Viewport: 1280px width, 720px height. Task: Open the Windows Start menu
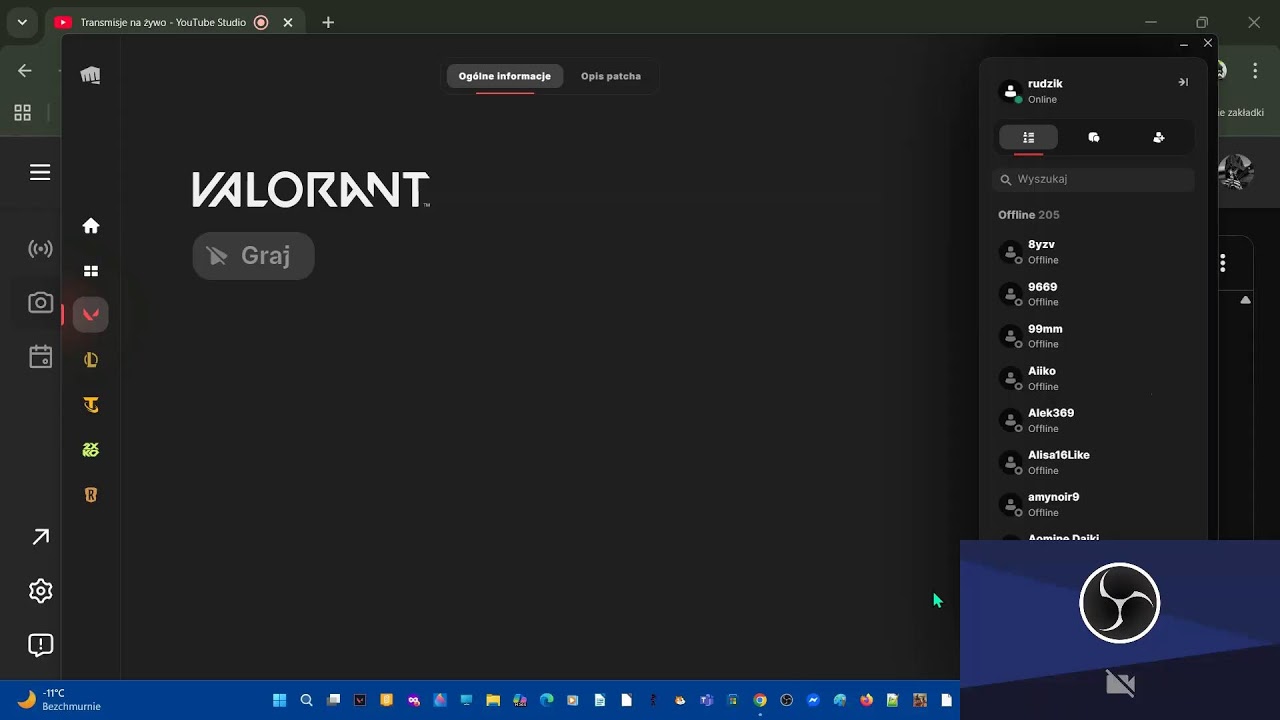click(x=280, y=700)
